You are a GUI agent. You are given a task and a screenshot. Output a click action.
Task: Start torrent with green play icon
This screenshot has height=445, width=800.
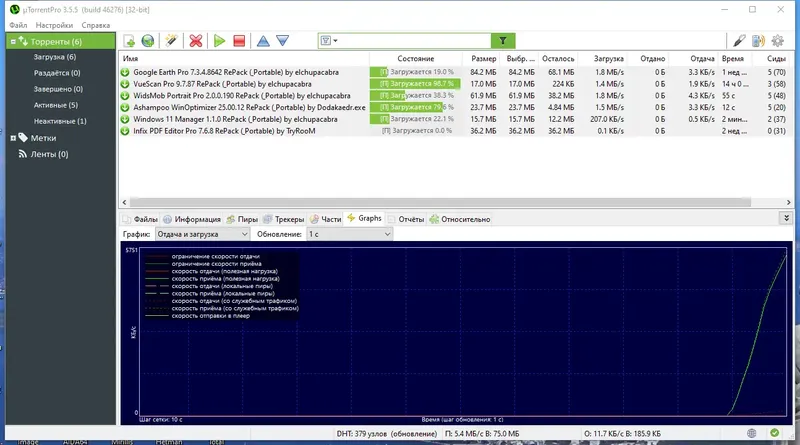tap(219, 41)
